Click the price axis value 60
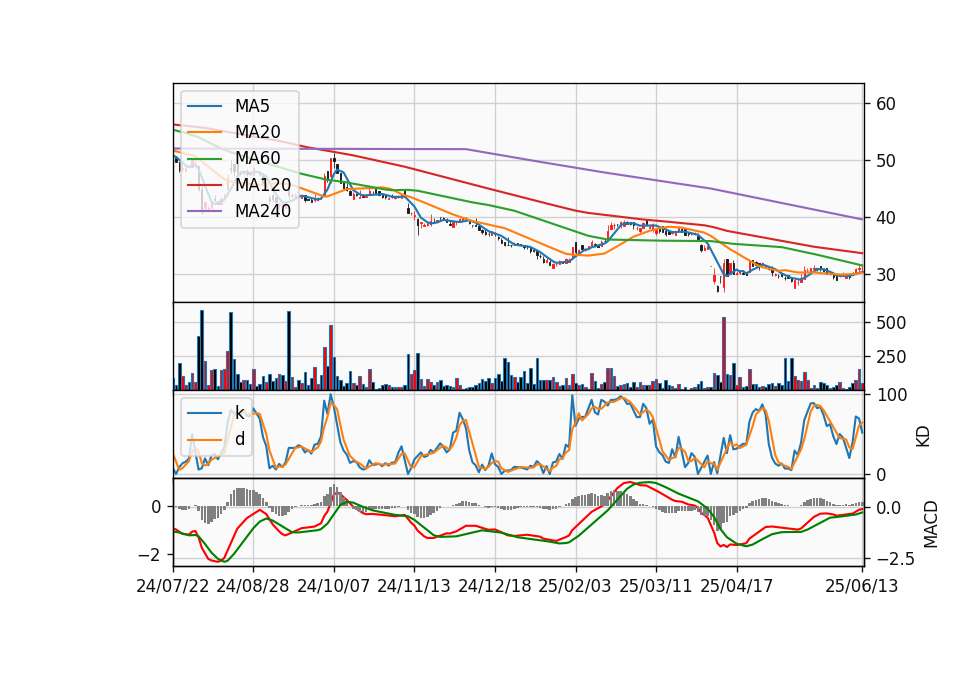Screen dimensions: 960x690 [886, 104]
